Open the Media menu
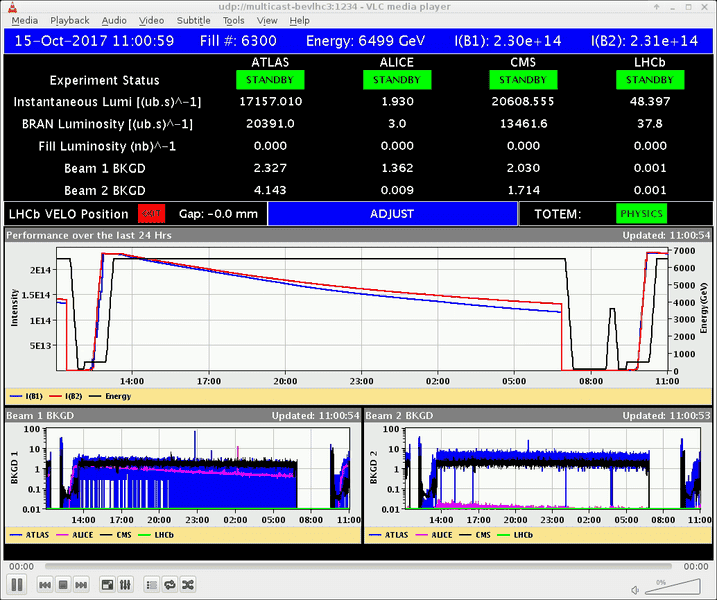This screenshot has width=717, height=600. pos(25,21)
